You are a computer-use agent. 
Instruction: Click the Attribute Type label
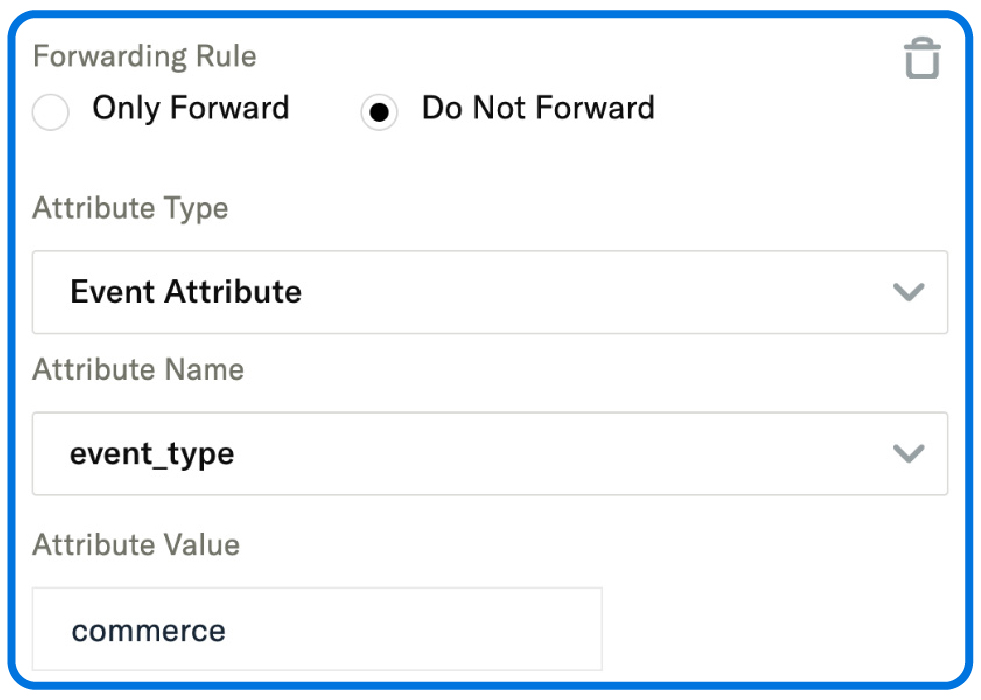click(130, 209)
